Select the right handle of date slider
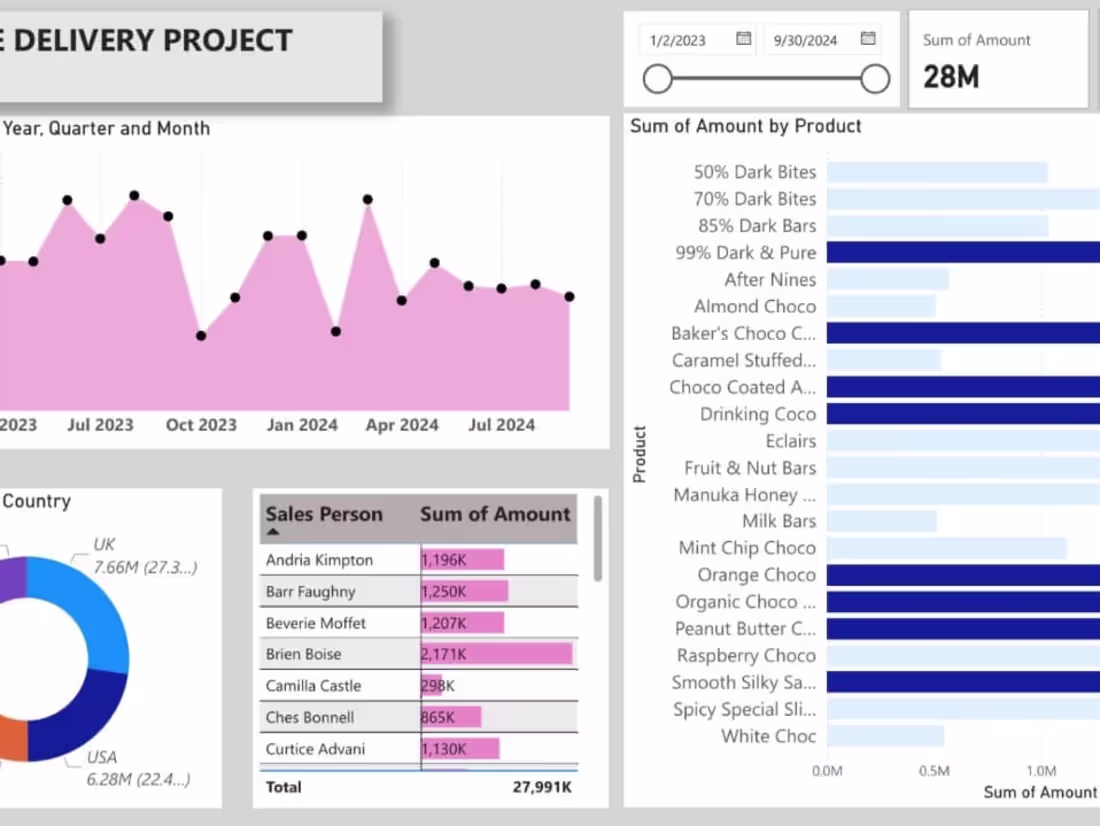The image size is (1100, 826). tap(875, 79)
